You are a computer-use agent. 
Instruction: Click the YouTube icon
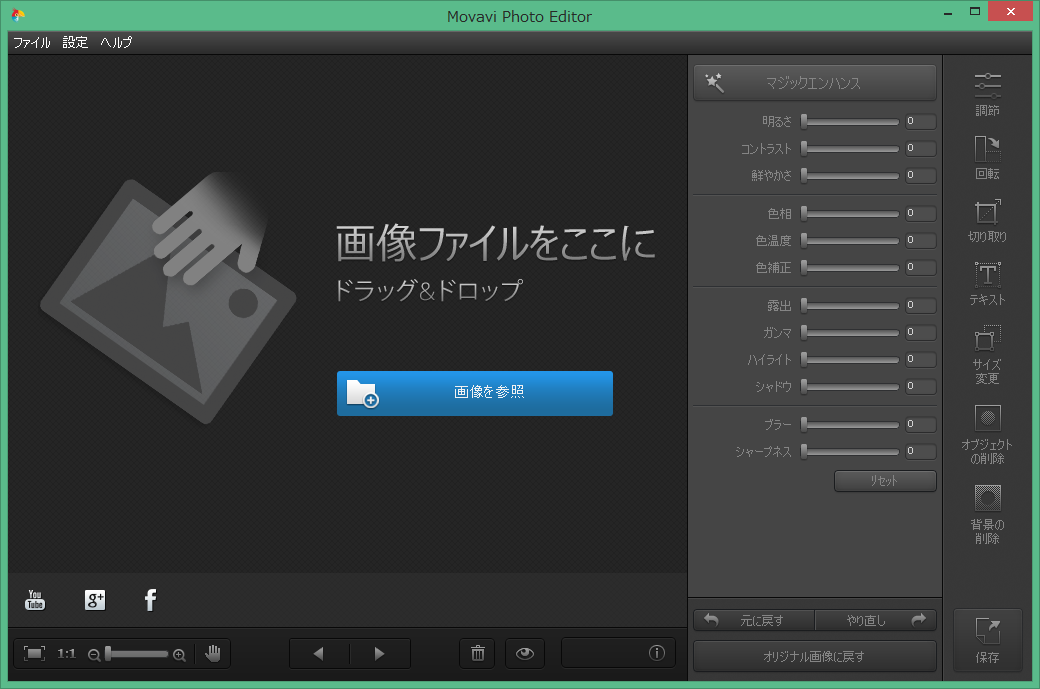tap(35, 600)
